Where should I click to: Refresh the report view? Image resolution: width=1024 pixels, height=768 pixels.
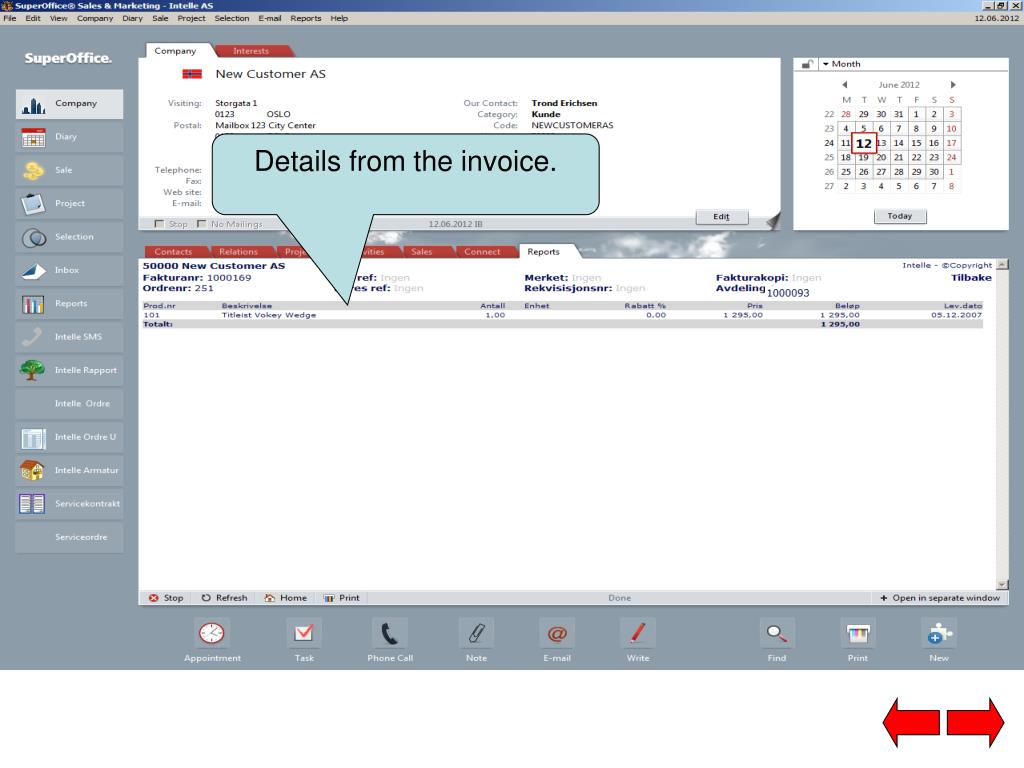pos(225,598)
